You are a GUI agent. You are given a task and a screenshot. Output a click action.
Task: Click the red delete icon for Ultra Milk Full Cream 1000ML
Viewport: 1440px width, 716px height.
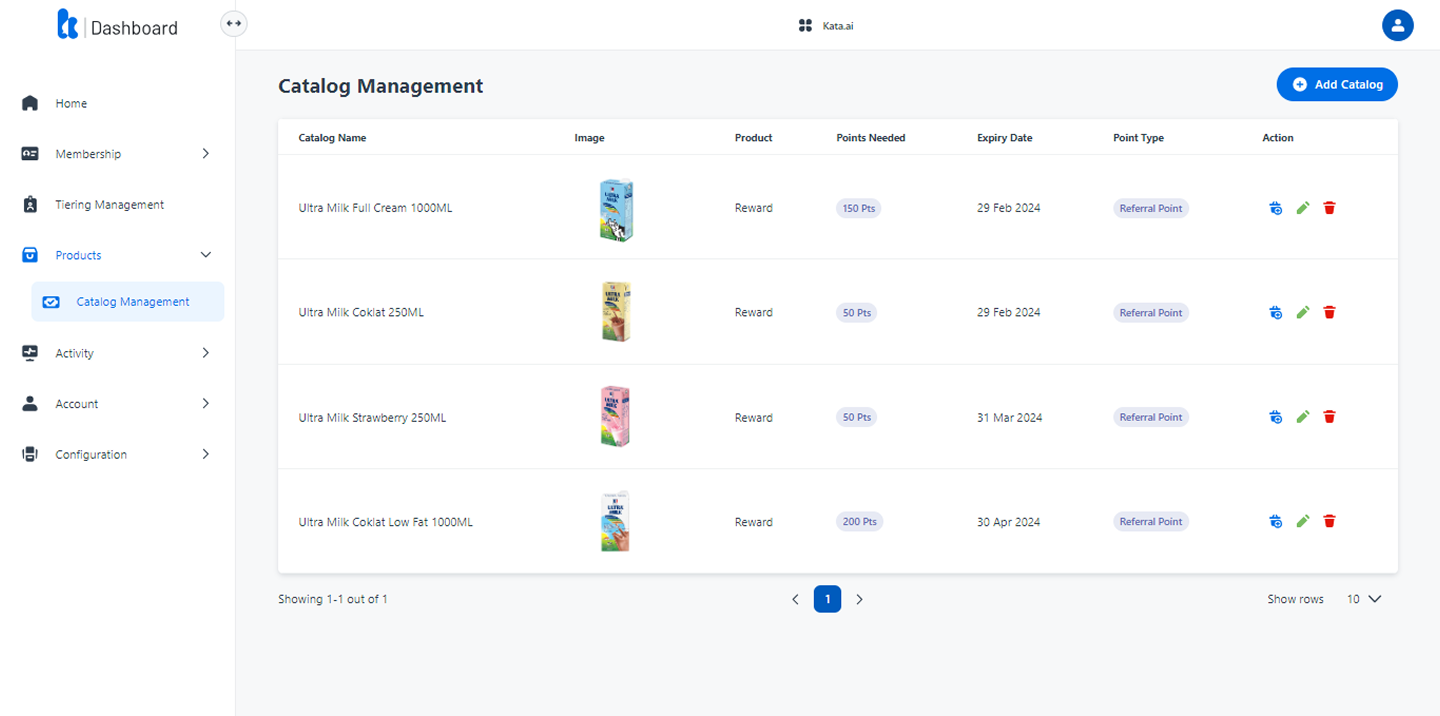(1329, 208)
